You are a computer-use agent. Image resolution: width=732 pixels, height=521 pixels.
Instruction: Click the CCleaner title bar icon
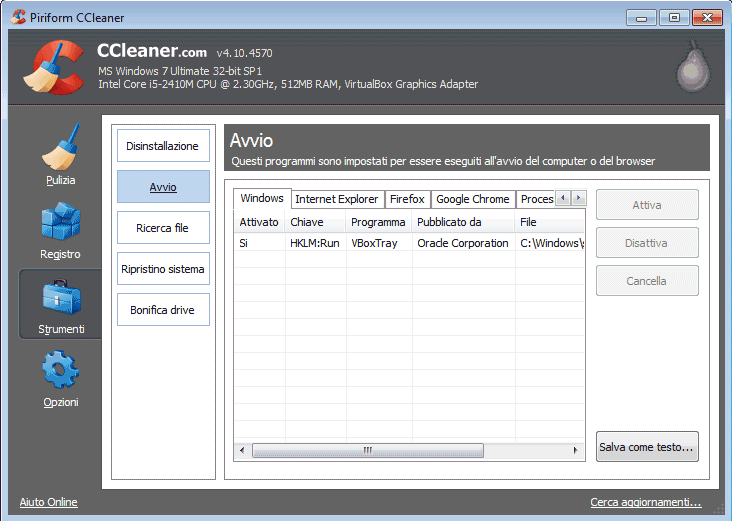click(x=19, y=17)
